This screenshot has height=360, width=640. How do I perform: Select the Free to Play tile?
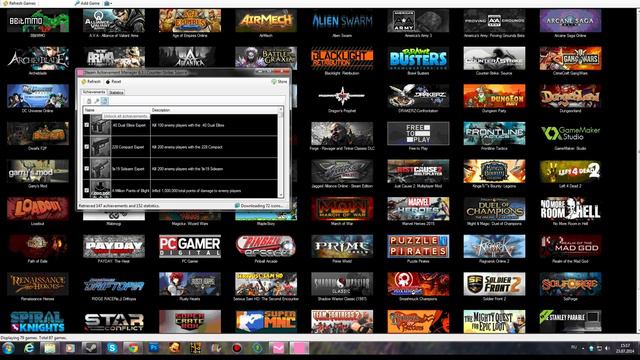click(x=418, y=133)
